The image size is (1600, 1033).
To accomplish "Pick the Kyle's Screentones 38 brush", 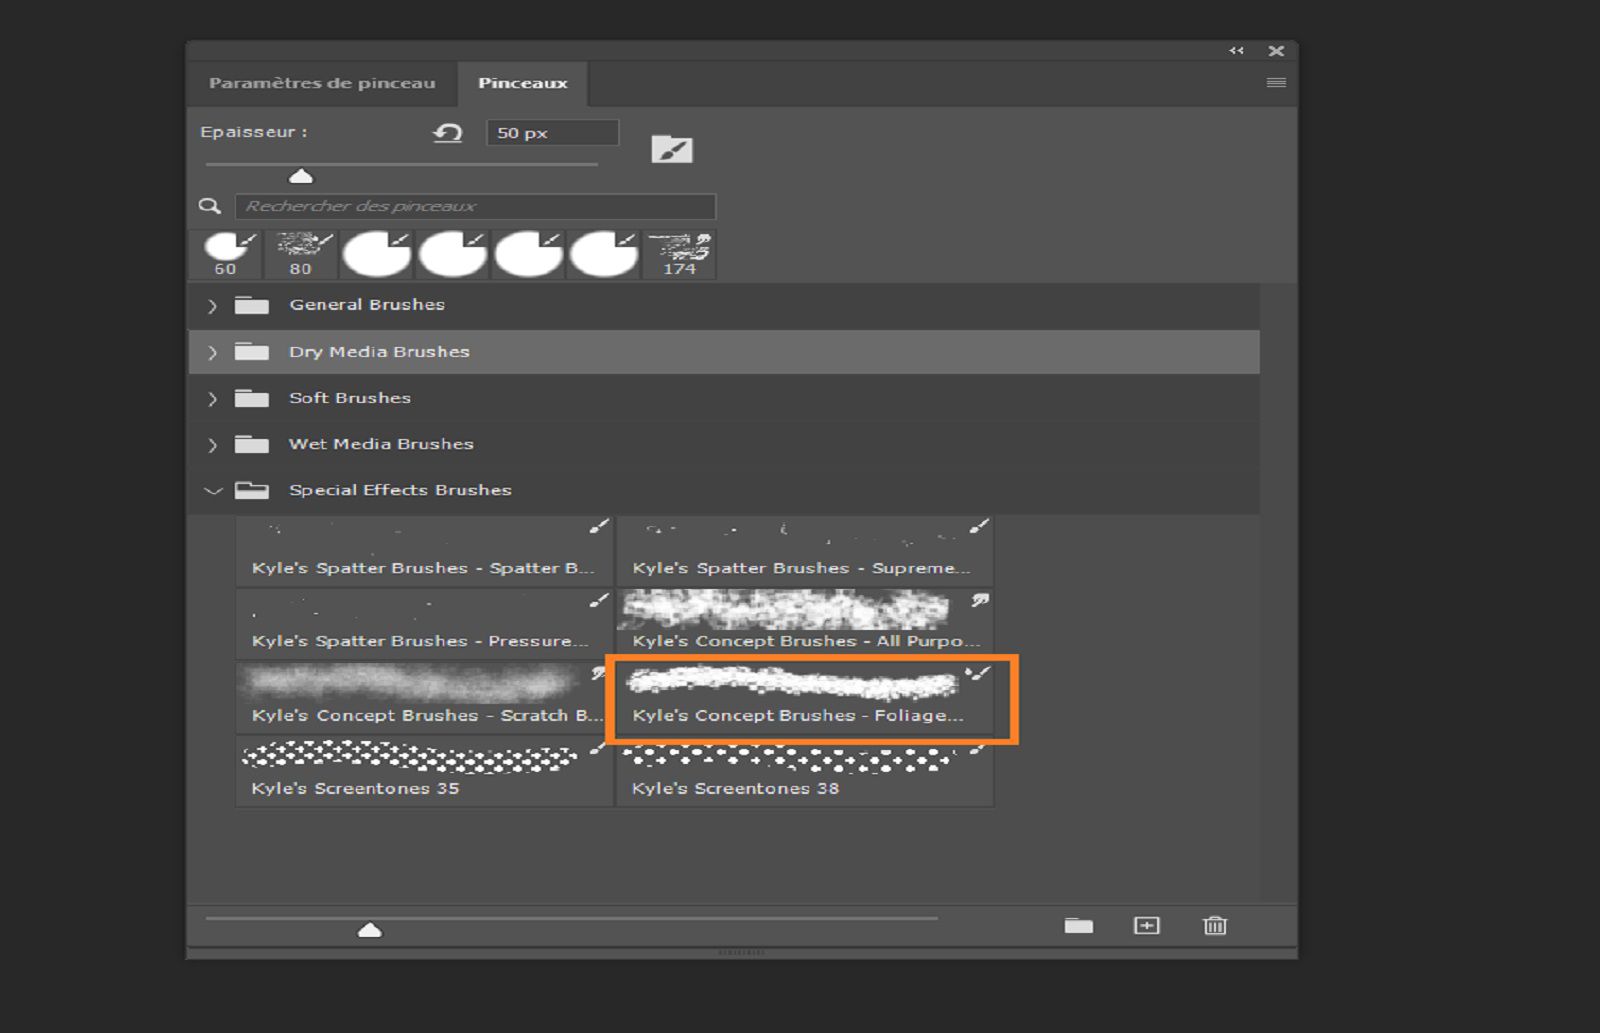I will coord(805,771).
